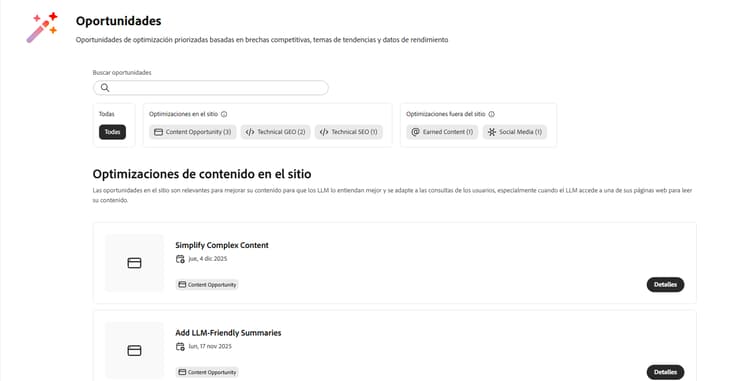Open Detalles for Add LLM-Friendly Summaries
Image resolution: width=750 pixels, height=381 pixels.
[665, 372]
